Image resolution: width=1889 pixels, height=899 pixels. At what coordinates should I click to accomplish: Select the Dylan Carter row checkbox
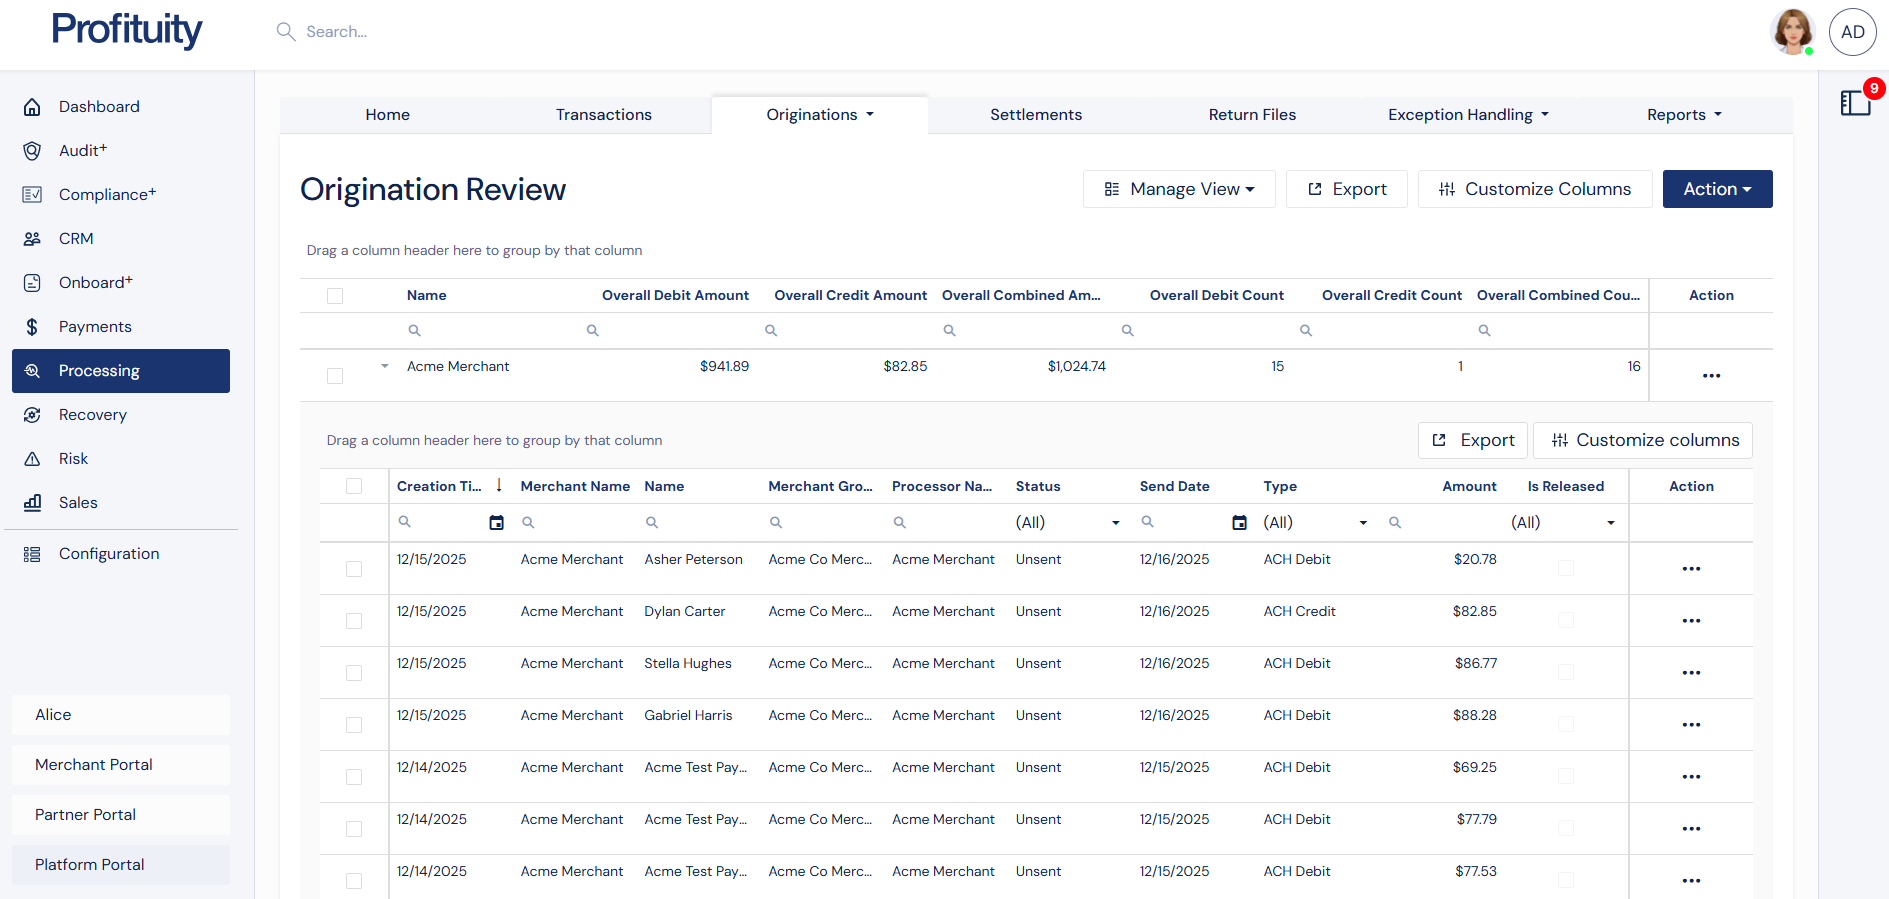(354, 621)
